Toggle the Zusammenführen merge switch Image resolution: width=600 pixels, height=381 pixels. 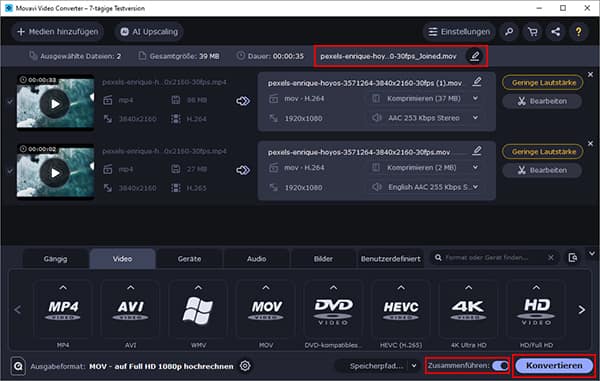(x=500, y=366)
